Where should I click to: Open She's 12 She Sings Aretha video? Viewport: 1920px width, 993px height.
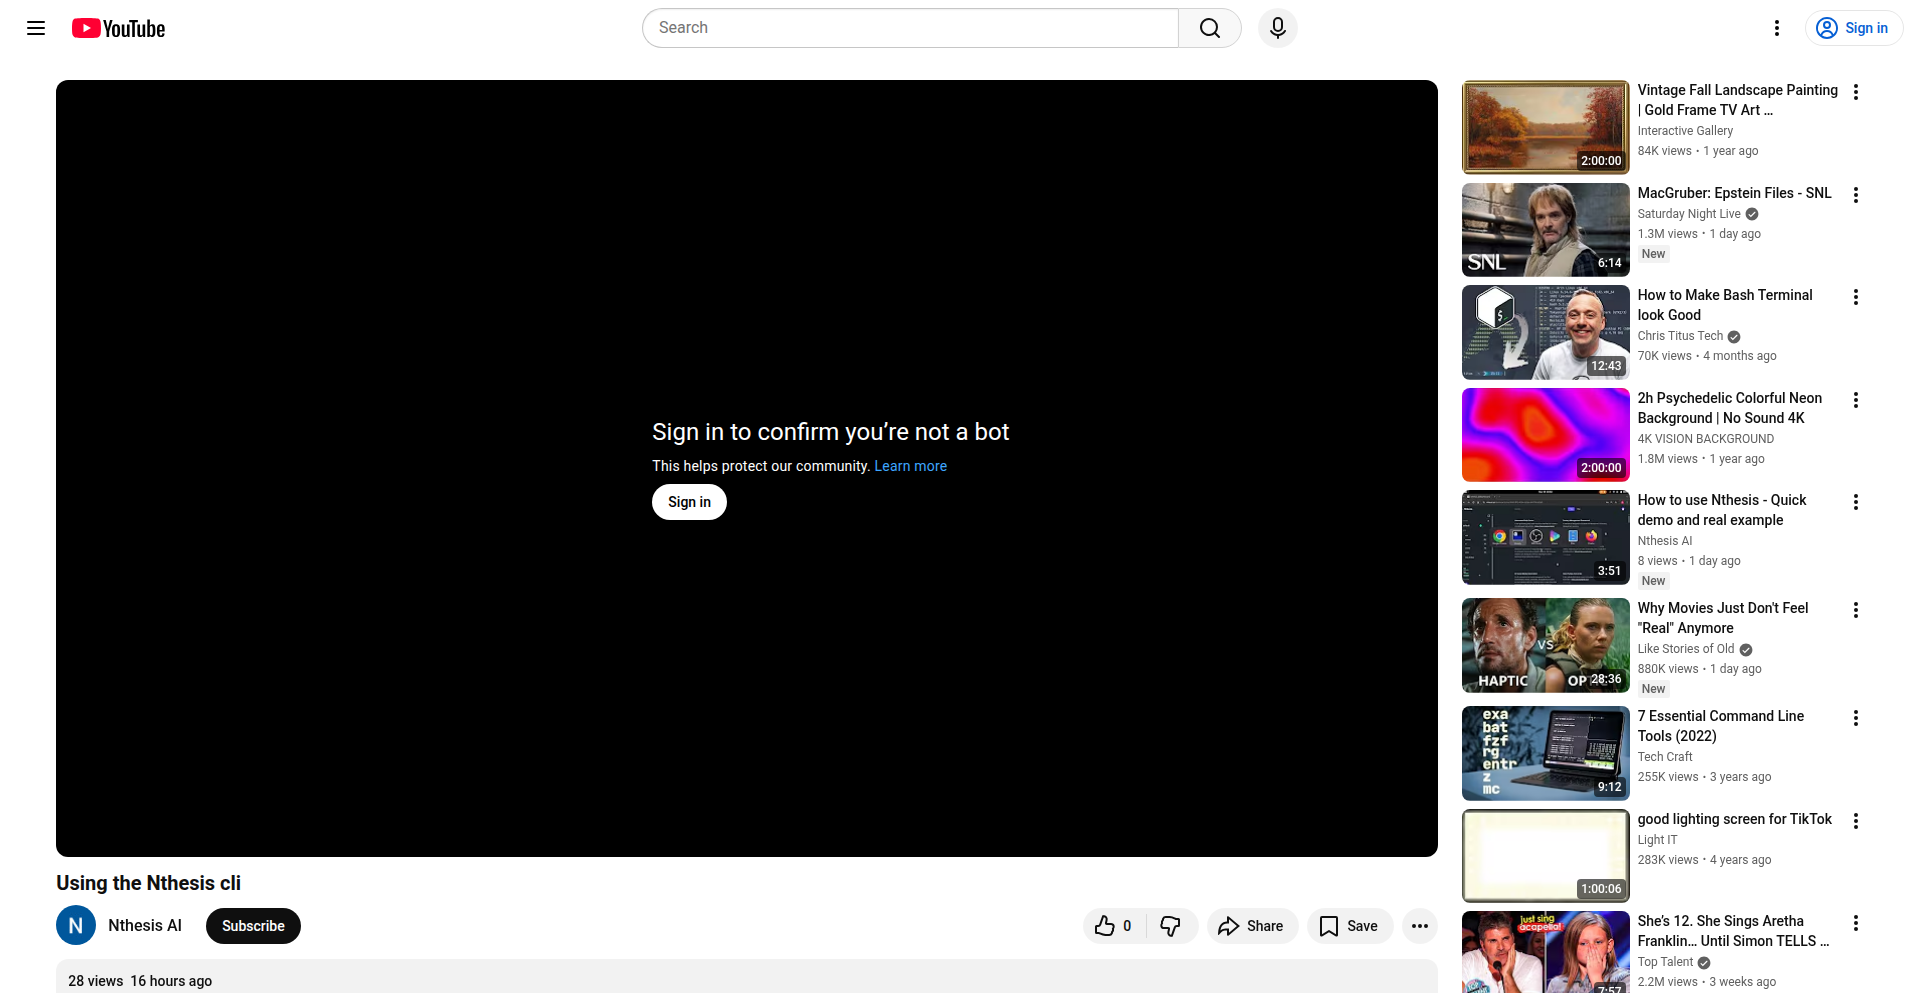(1546, 952)
